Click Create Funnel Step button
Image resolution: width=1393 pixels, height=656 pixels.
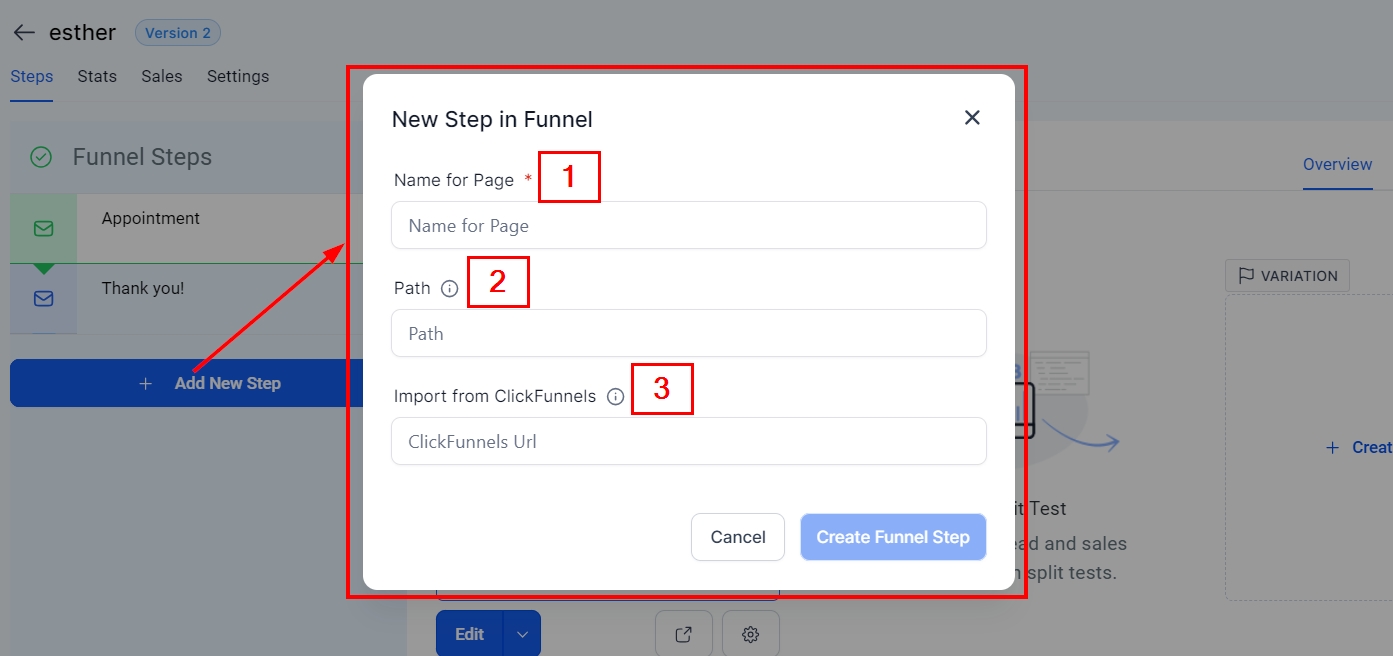[x=893, y=537]
